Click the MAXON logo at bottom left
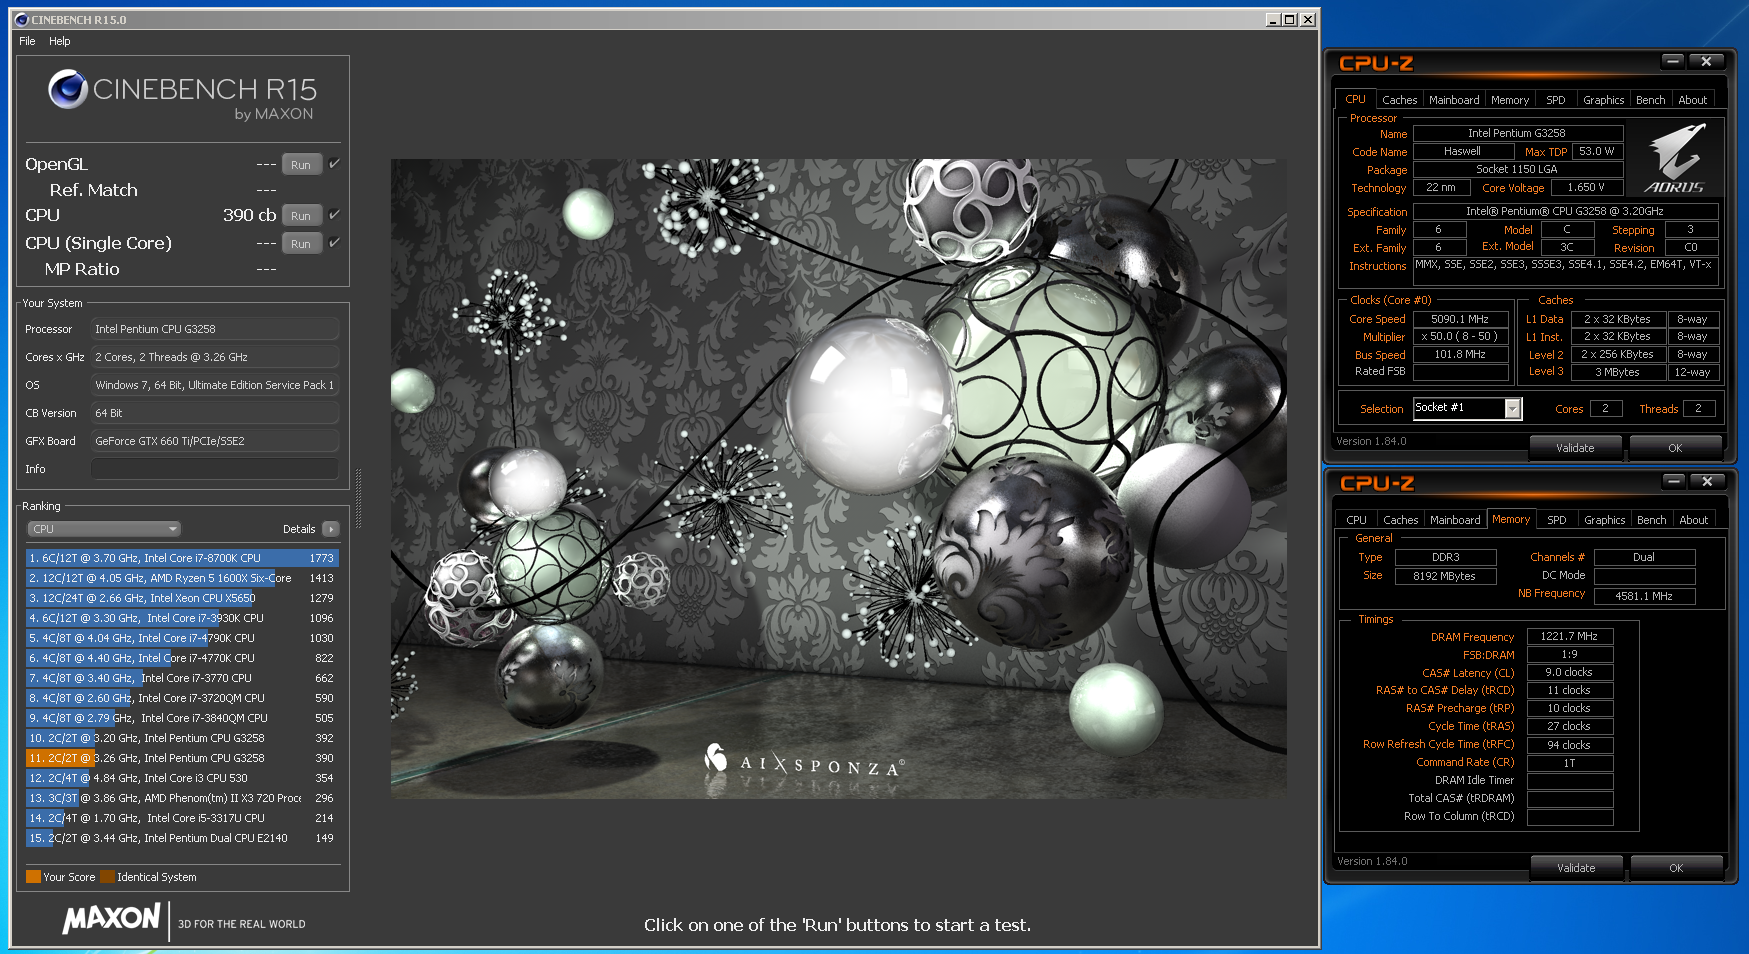 (111, 918)
